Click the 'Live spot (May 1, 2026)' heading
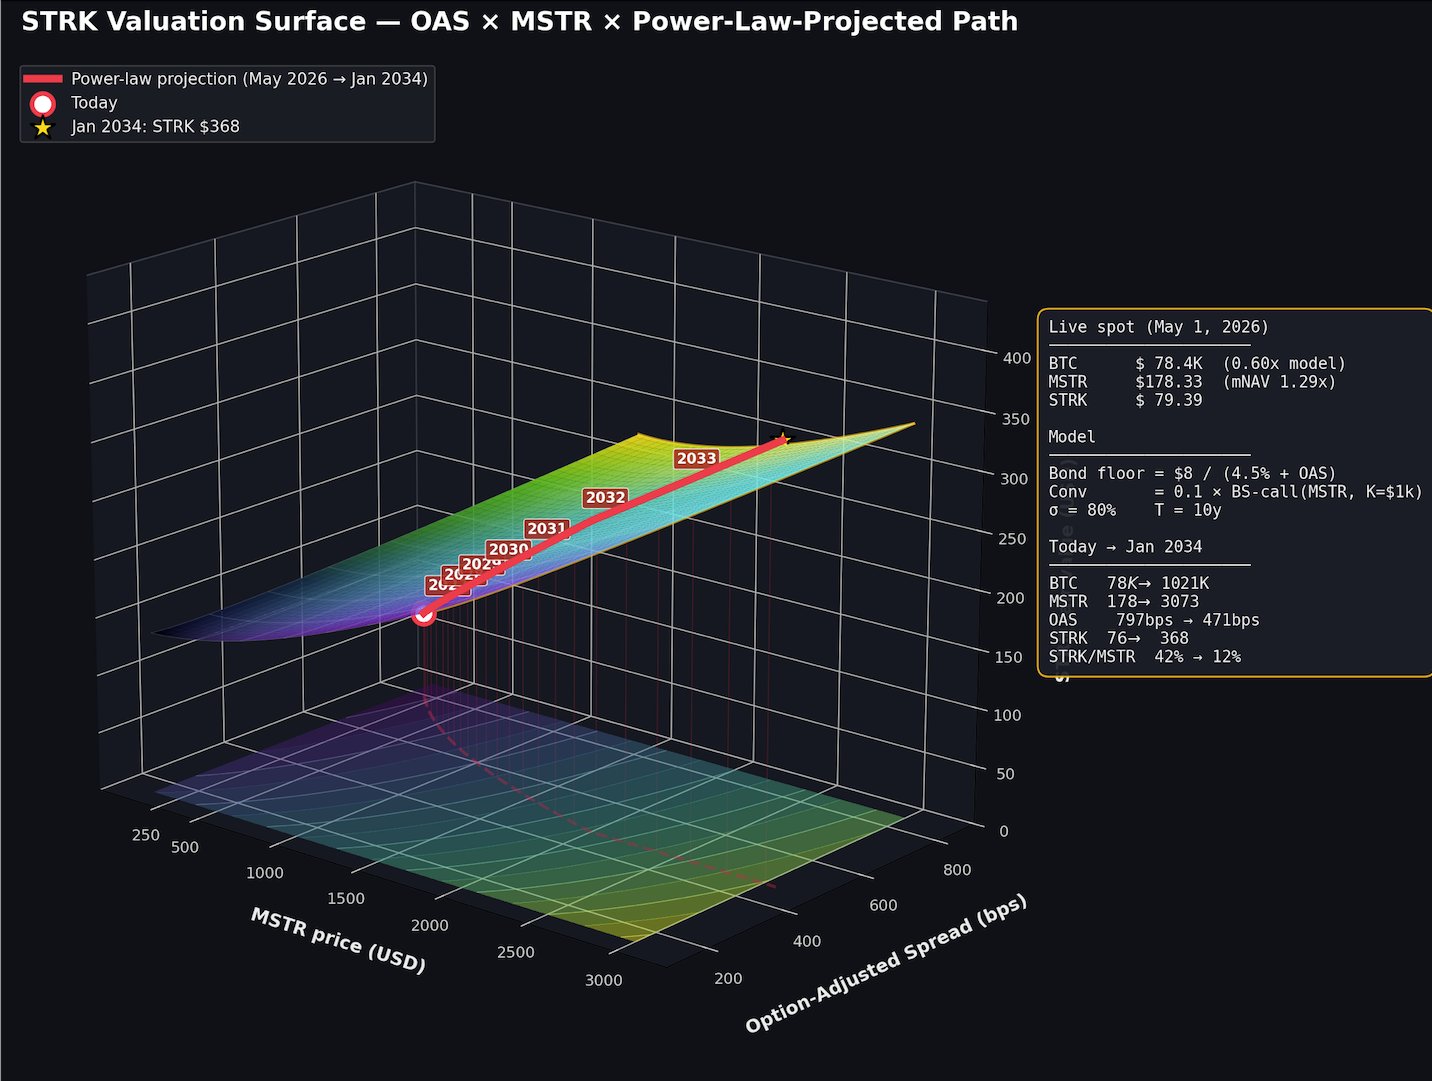Screen dimensions: 1432x1081 1159,327
